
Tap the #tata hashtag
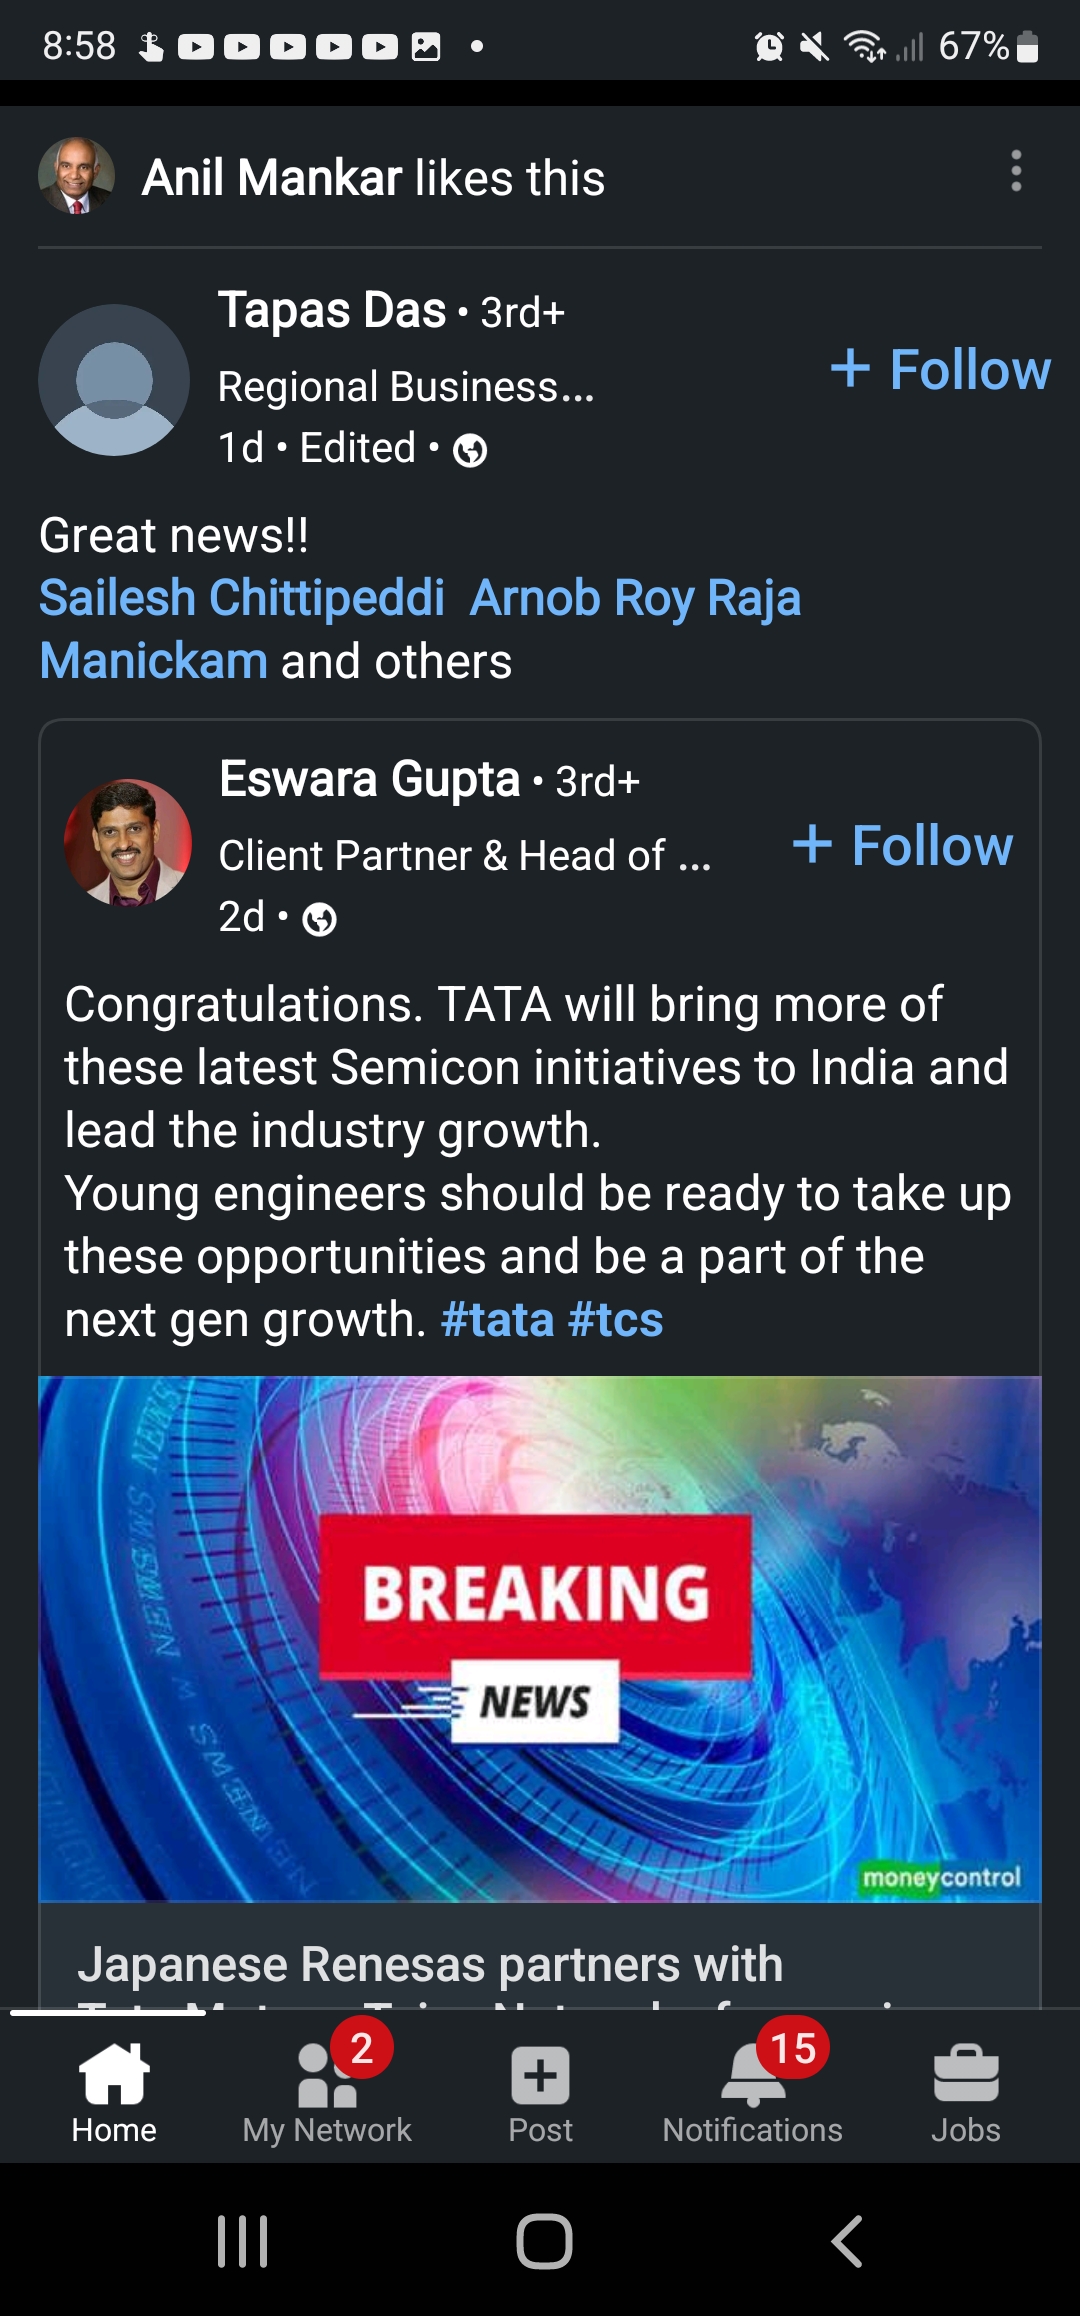tap(497, 1320)
